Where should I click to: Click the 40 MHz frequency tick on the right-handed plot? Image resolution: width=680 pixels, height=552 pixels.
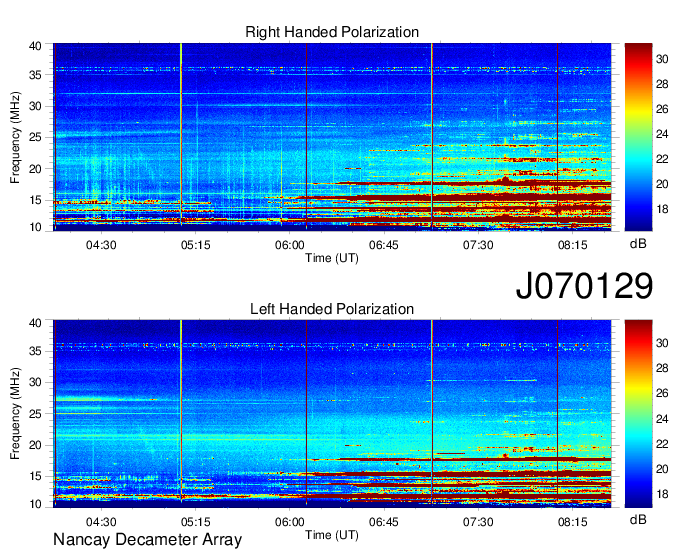coord(35,46)
